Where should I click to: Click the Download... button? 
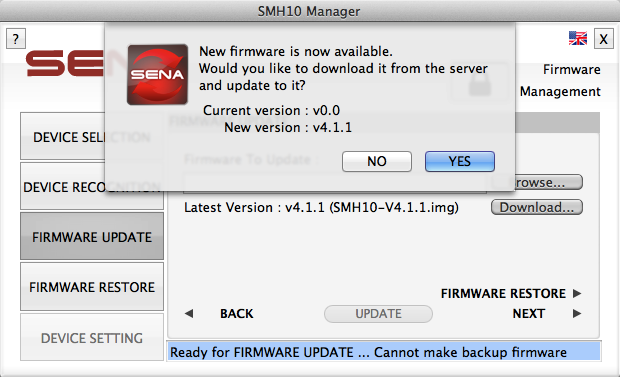pos(537,207)
